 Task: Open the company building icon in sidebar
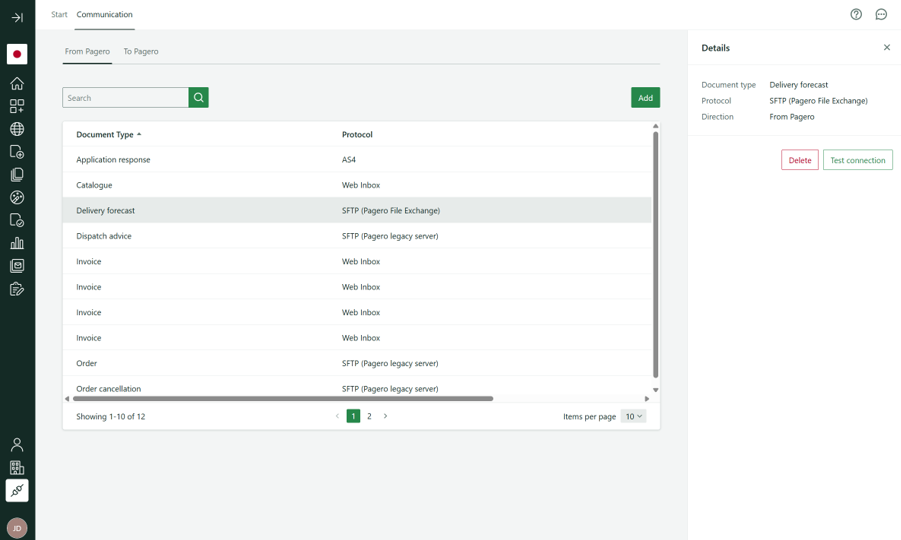point(17,467)
